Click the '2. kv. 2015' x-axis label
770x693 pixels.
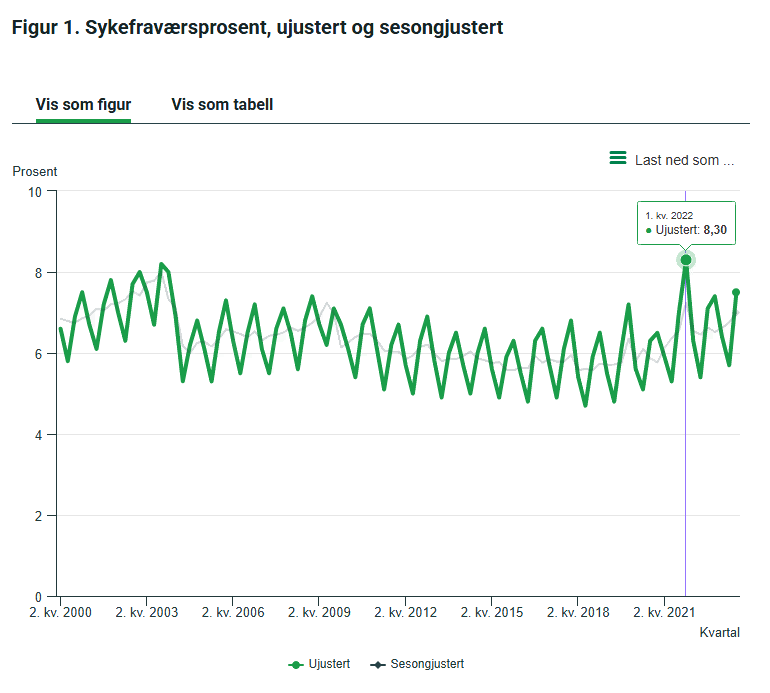[493, 612]
